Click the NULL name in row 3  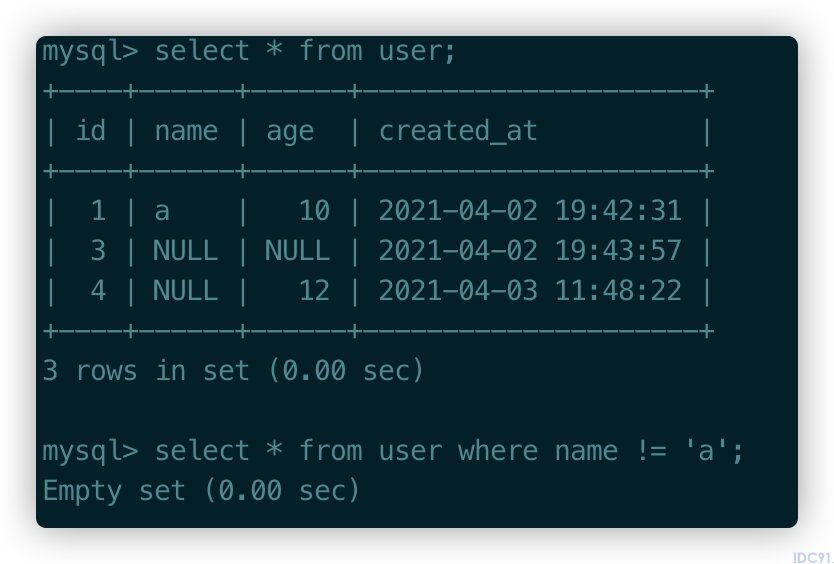186,251
